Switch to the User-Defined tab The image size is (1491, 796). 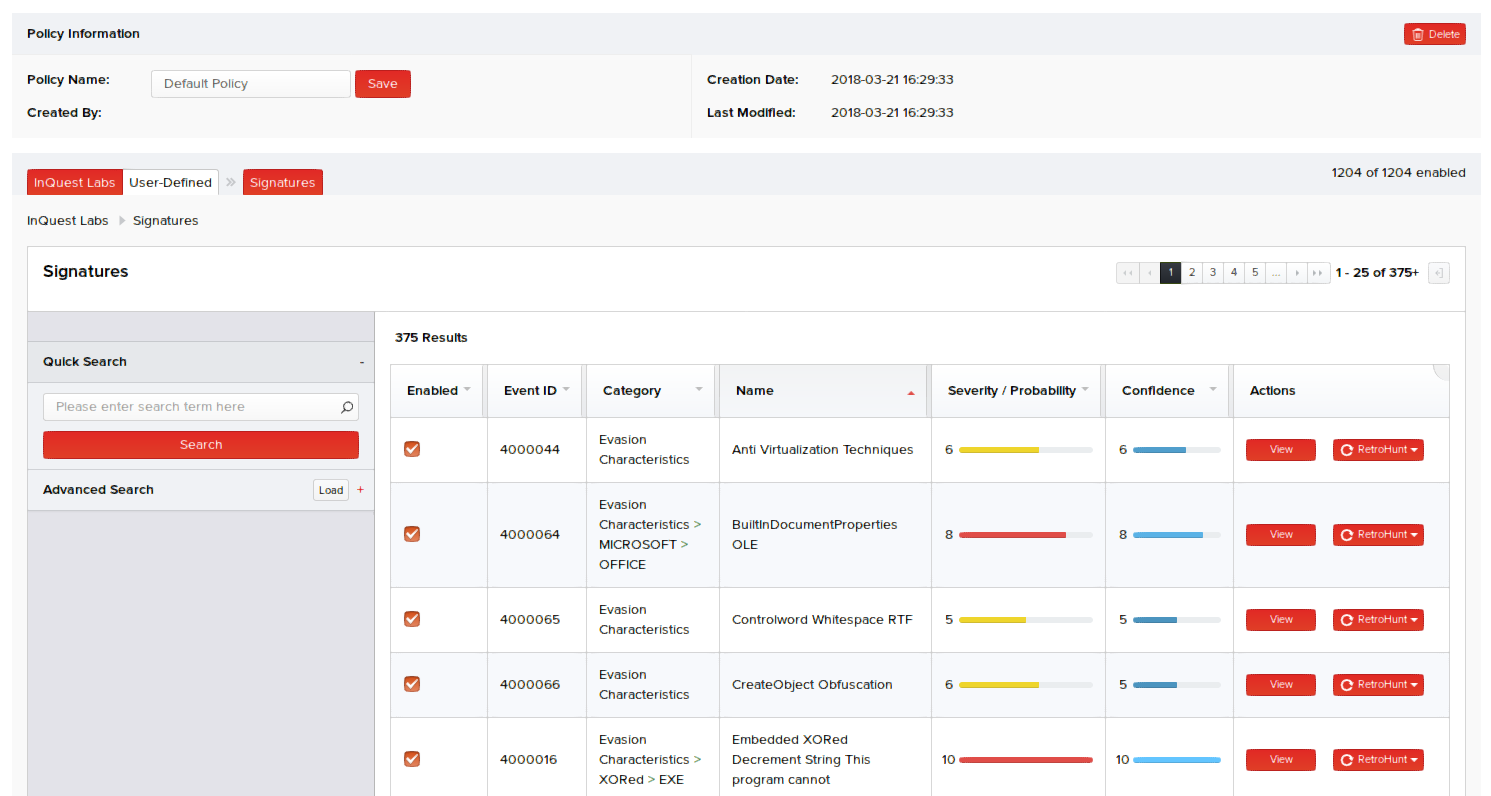point(170,182)
